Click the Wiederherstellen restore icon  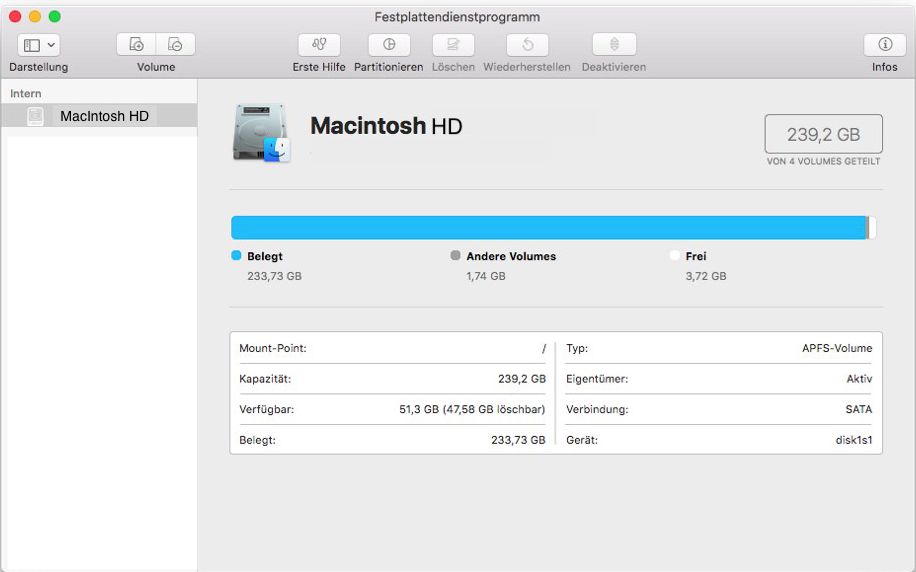[527, 45]
